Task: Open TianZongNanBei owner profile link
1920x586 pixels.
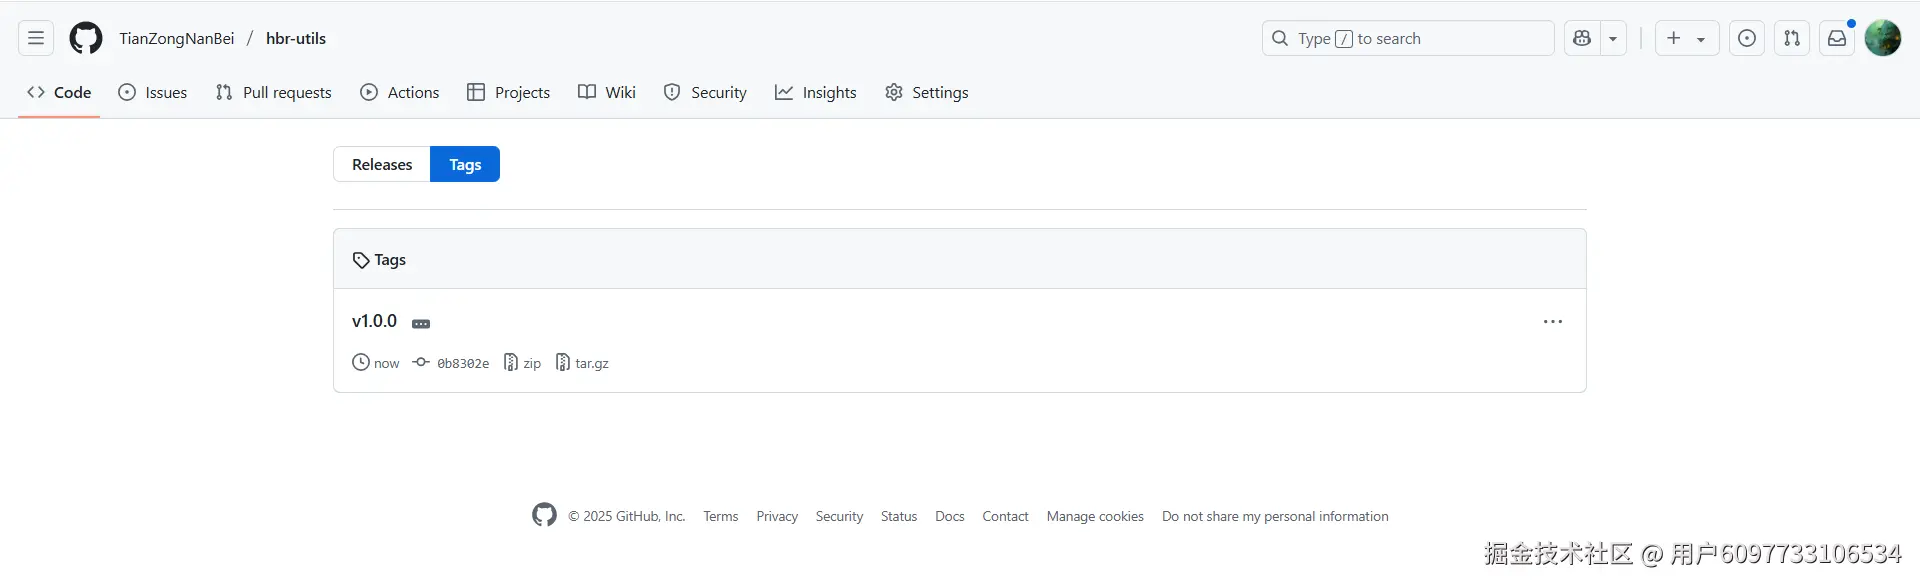Action: [x=177, y=38]
